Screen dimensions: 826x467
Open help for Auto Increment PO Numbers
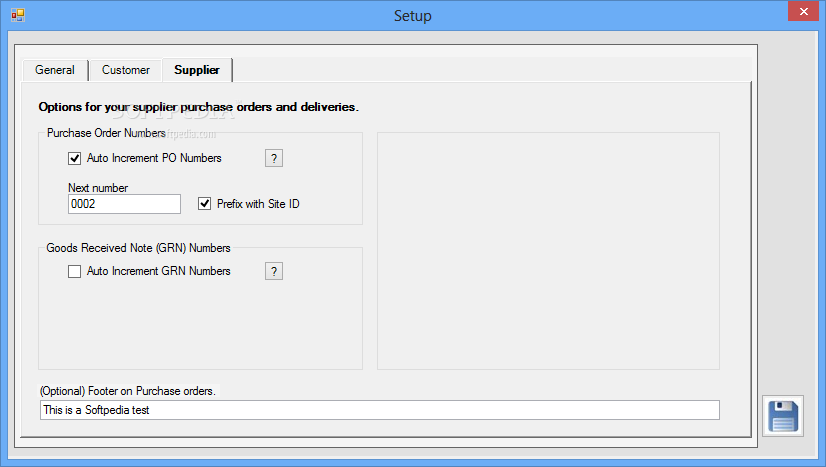pos(274,158)
